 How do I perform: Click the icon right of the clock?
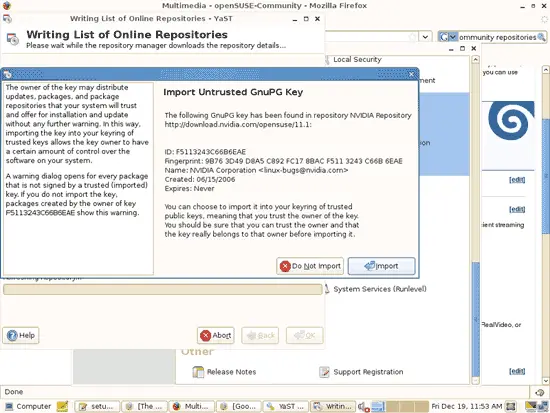coord(511,407)
